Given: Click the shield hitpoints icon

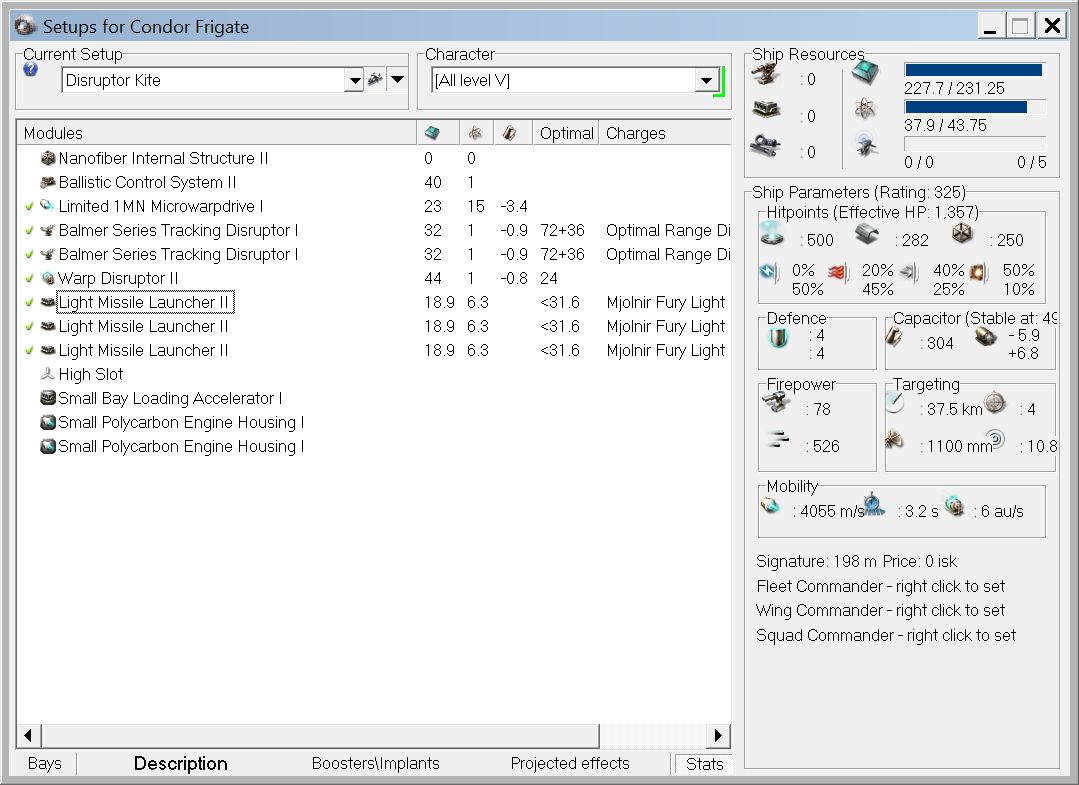Looking at the screenshot, I should click(773, 234).
